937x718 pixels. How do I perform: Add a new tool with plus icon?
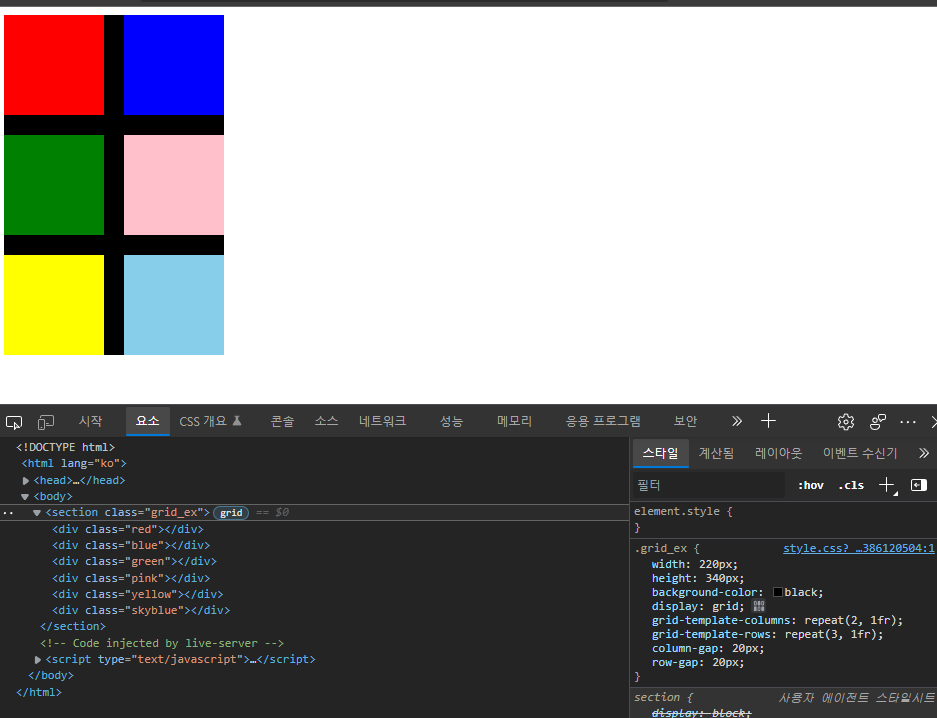coord(768,421)
